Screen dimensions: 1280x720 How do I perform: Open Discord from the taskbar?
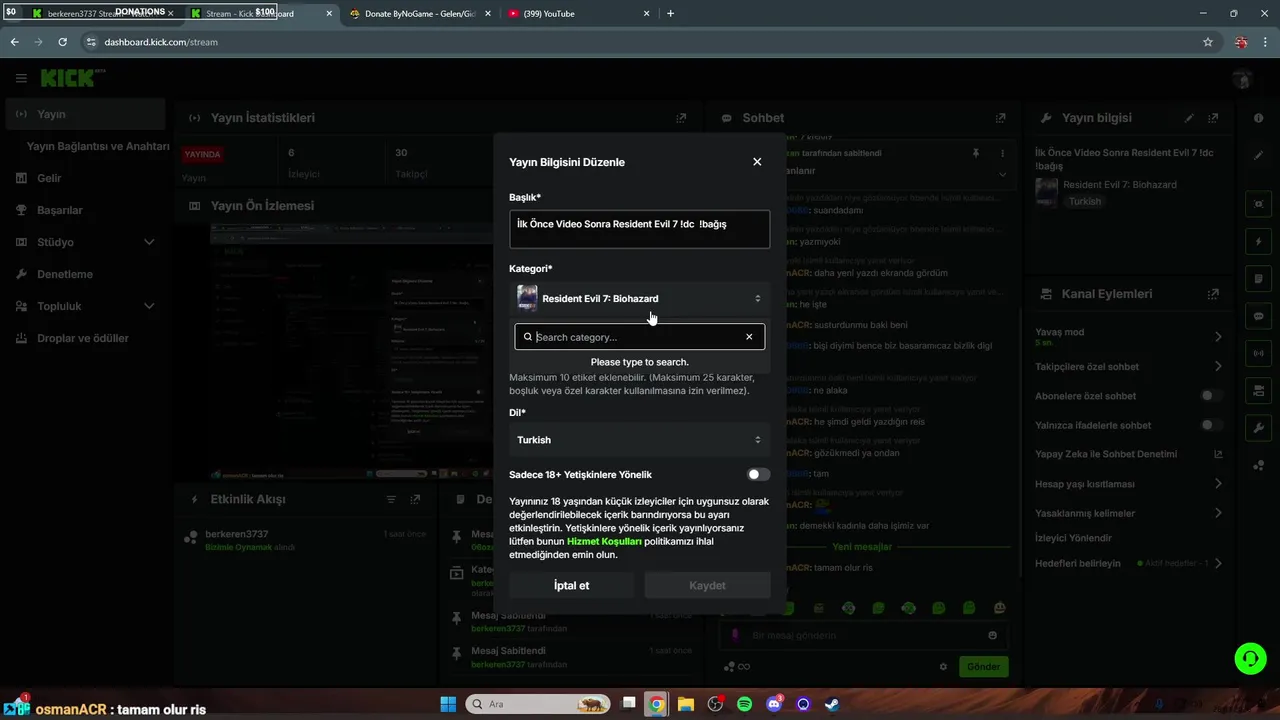point(773,704)
